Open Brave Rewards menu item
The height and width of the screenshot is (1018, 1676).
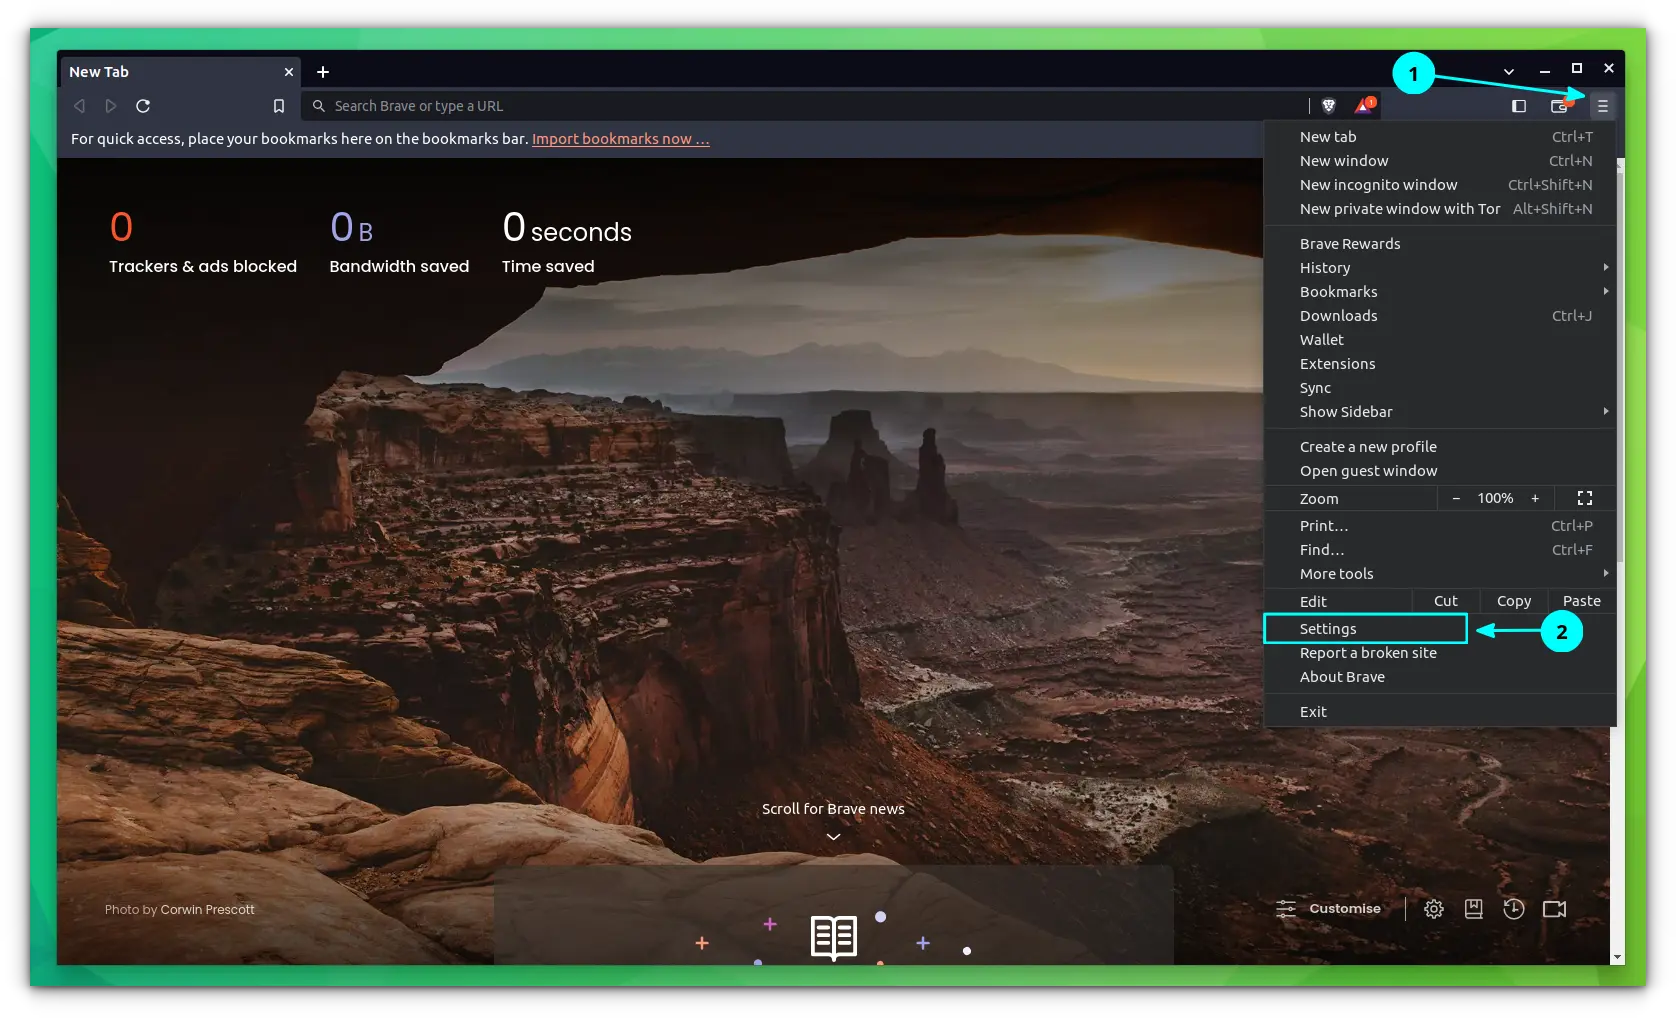[x=1440, y=244]
